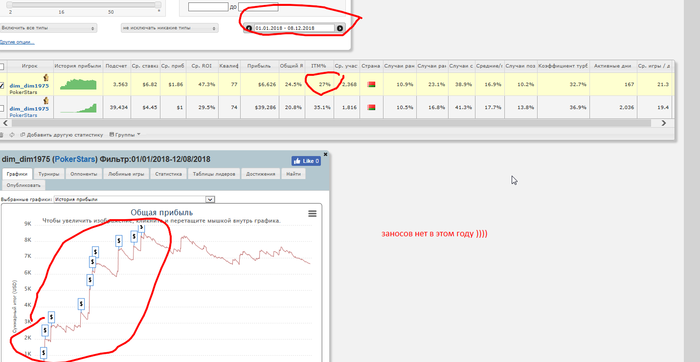
Task: Click the 'Другие опции...' link
Action: click(x=17, y=42)
